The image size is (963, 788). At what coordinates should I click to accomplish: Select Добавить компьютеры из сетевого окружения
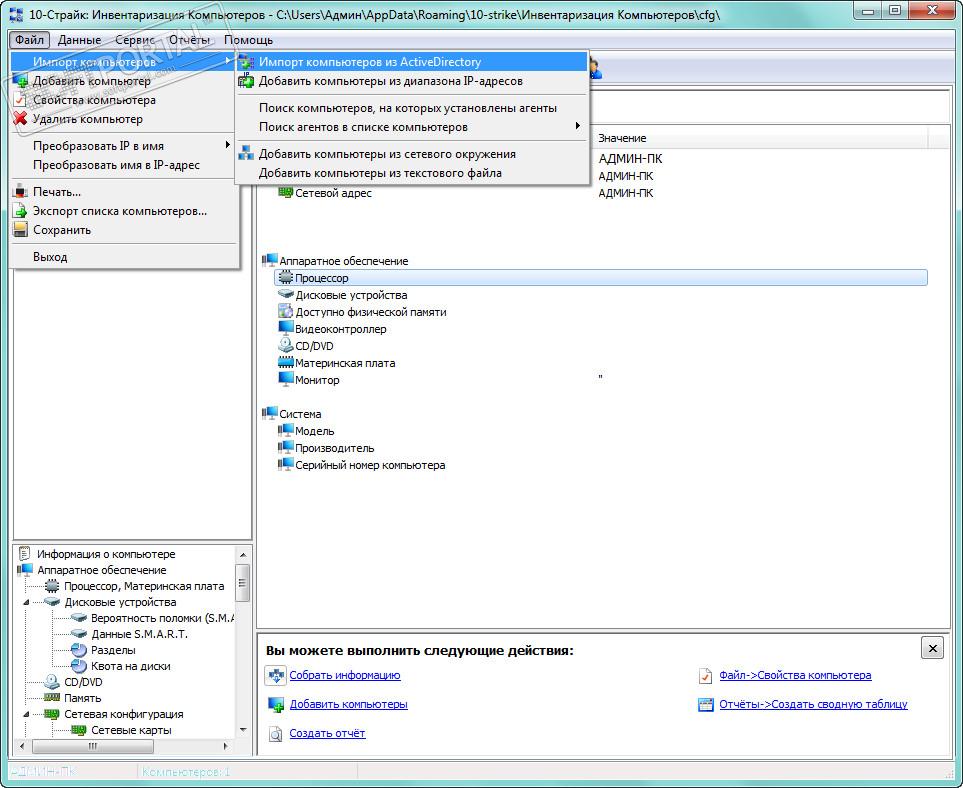coord(412,154)
